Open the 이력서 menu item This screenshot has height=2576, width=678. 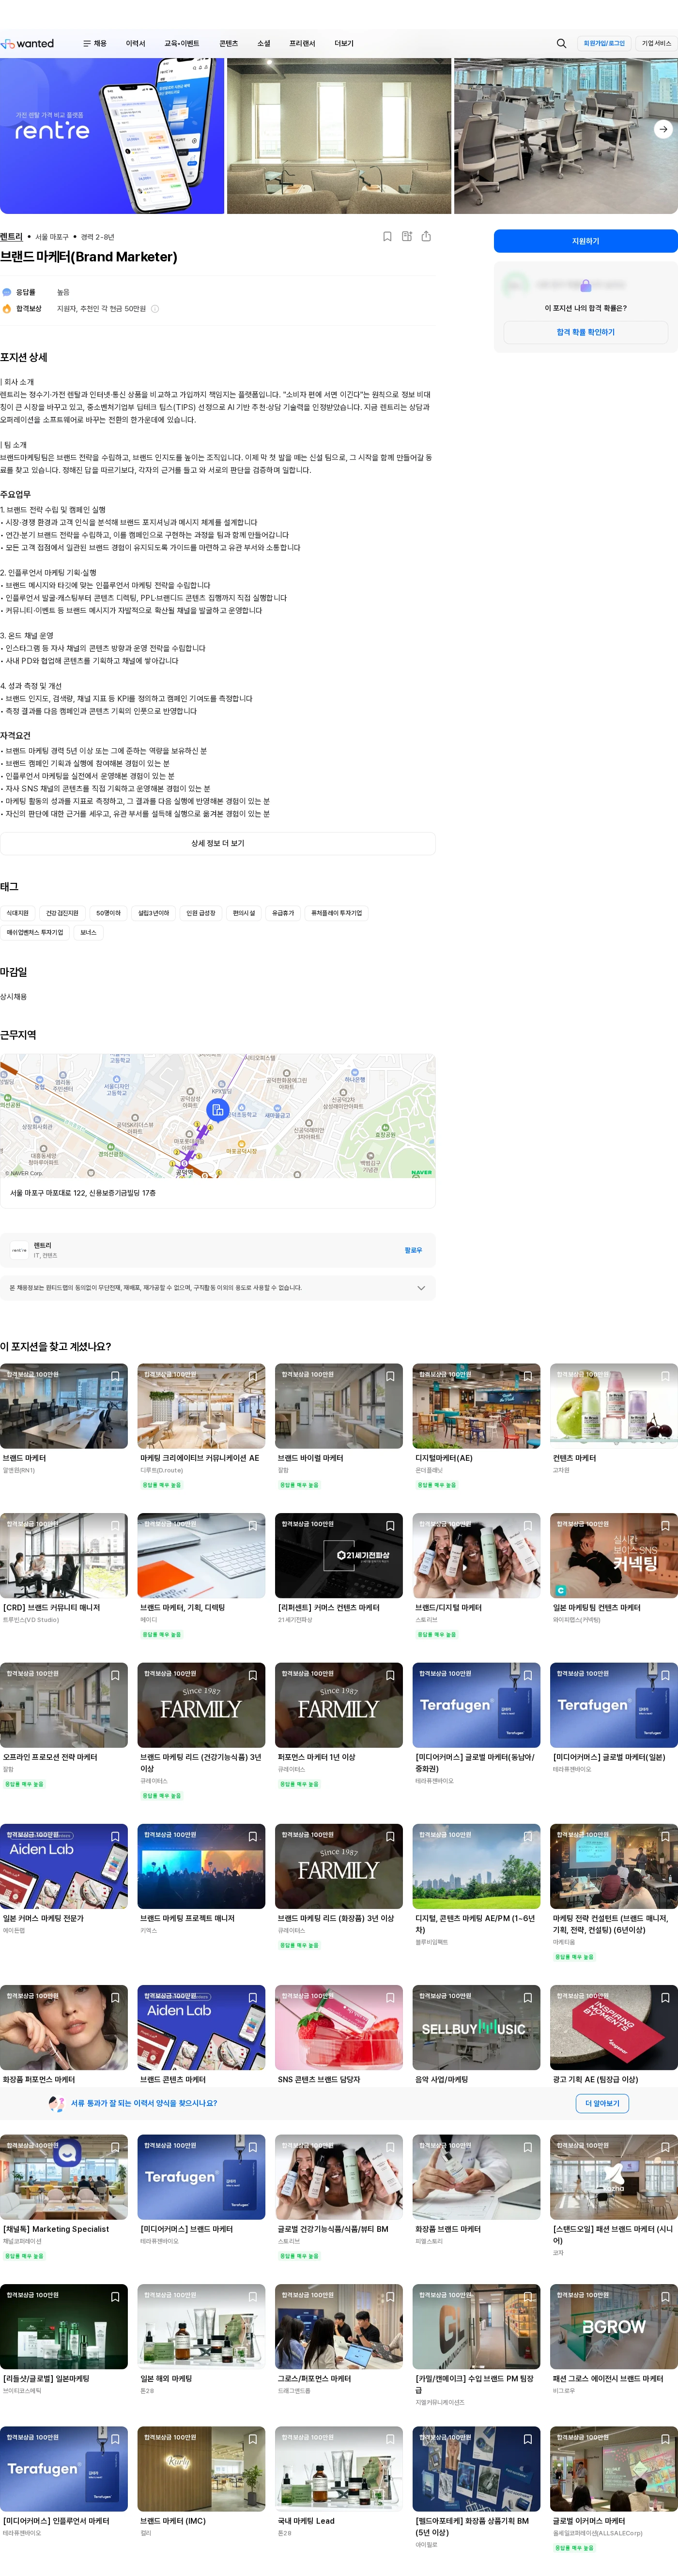(136, 43)
